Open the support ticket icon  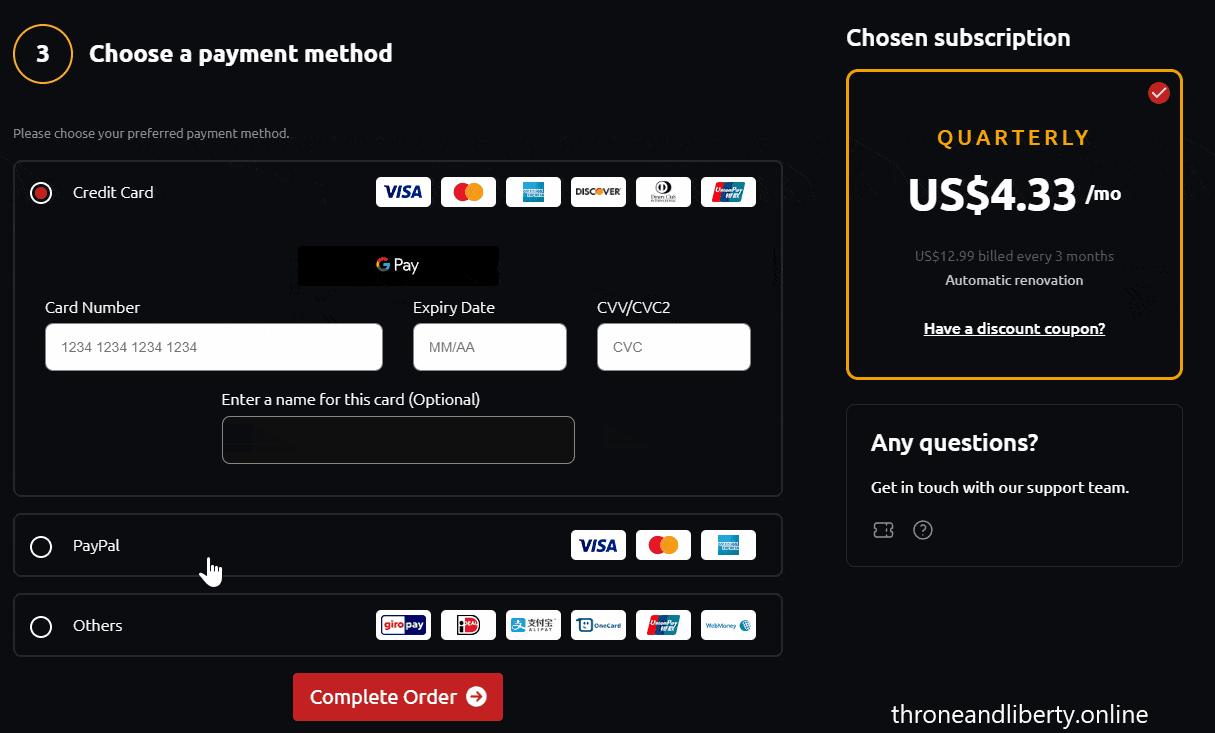[x=883, y=530]
